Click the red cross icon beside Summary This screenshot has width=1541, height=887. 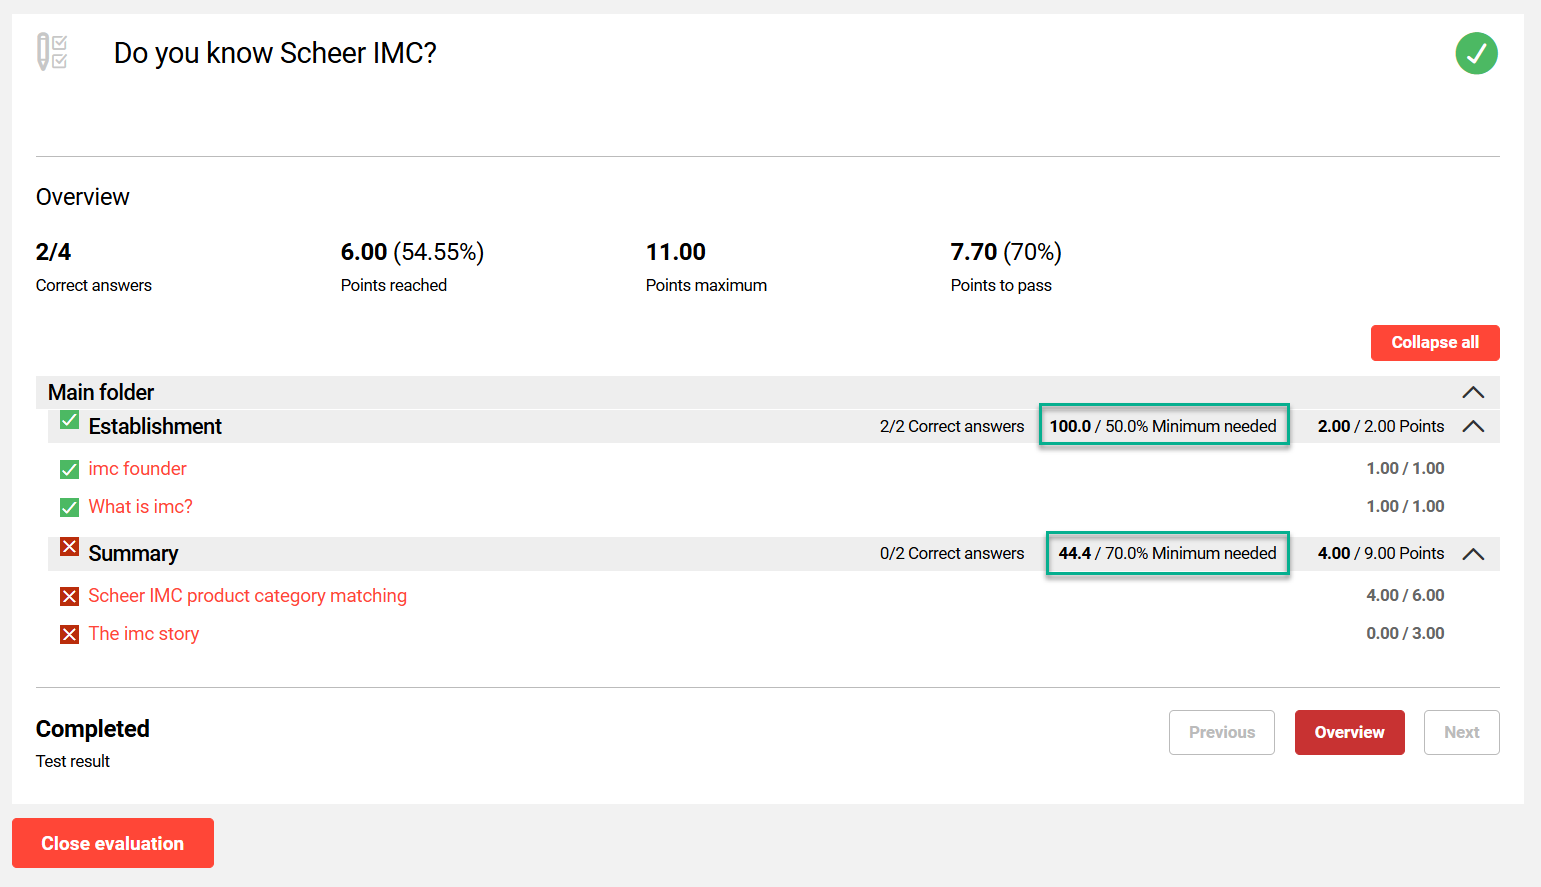[x=69, y=547]
